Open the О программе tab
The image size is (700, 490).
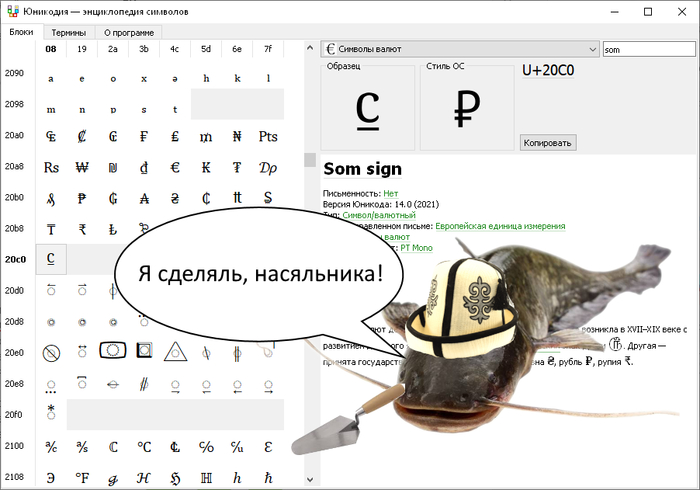click(x=126, y=32)
